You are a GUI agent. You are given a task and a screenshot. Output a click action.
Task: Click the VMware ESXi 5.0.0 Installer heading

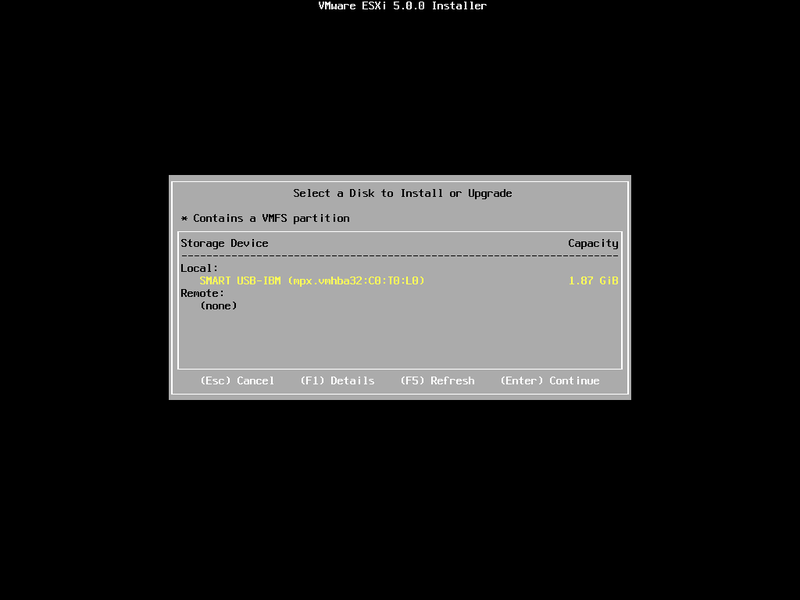click(x=402, y=6)
